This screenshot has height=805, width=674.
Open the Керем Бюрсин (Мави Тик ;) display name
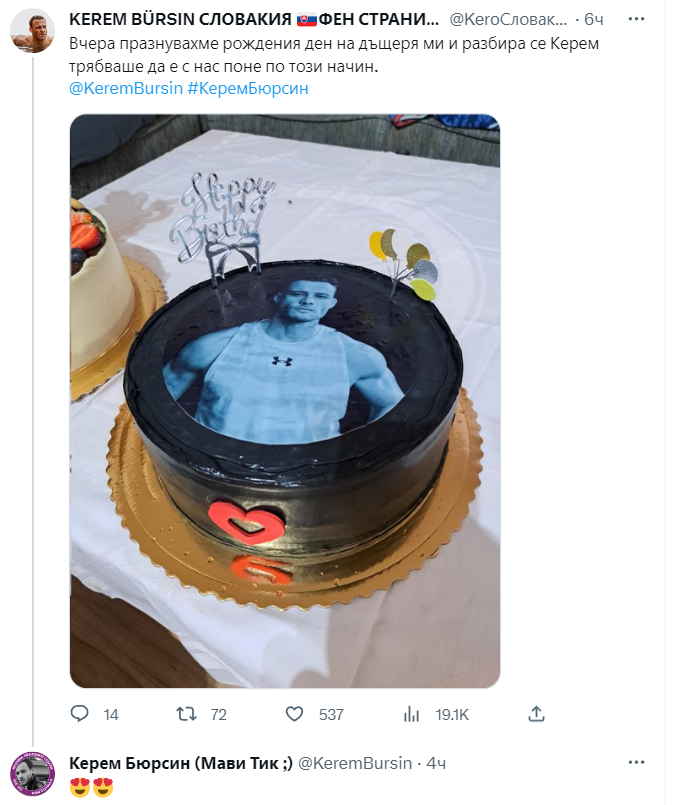click(x=180, y=763)
